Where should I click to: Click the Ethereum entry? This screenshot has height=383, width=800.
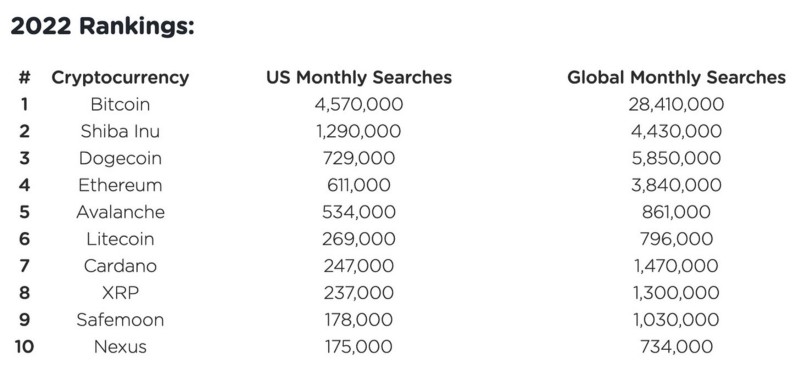(120, 185)
